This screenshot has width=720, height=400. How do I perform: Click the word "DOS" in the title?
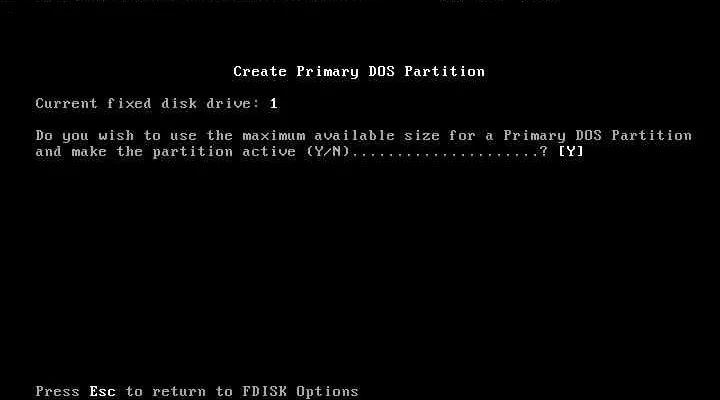click(382, 72)
